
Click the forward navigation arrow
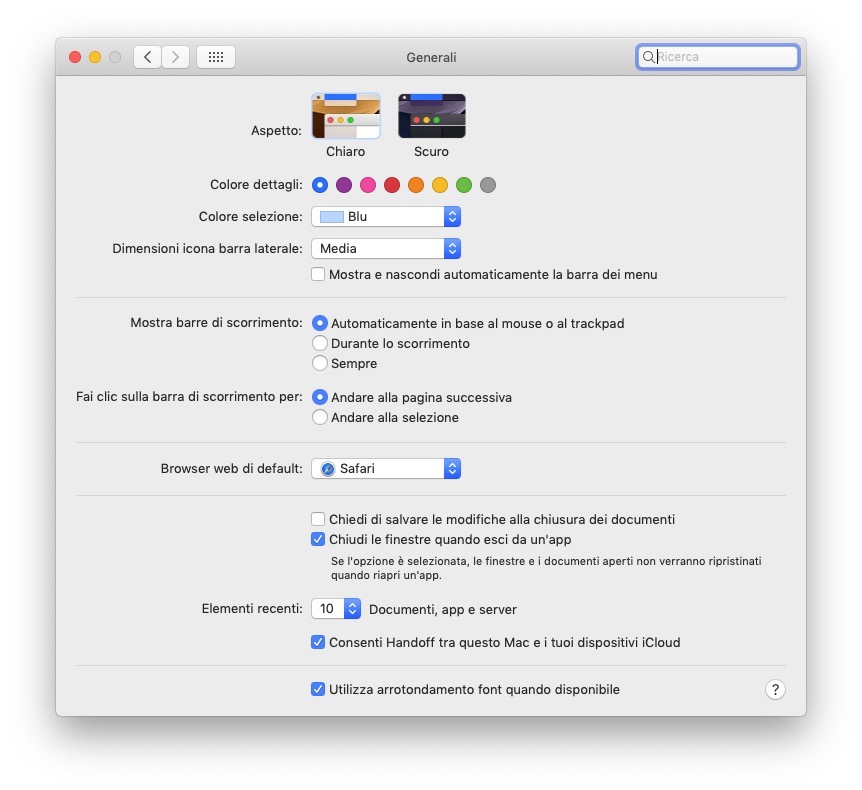(176, 57)
